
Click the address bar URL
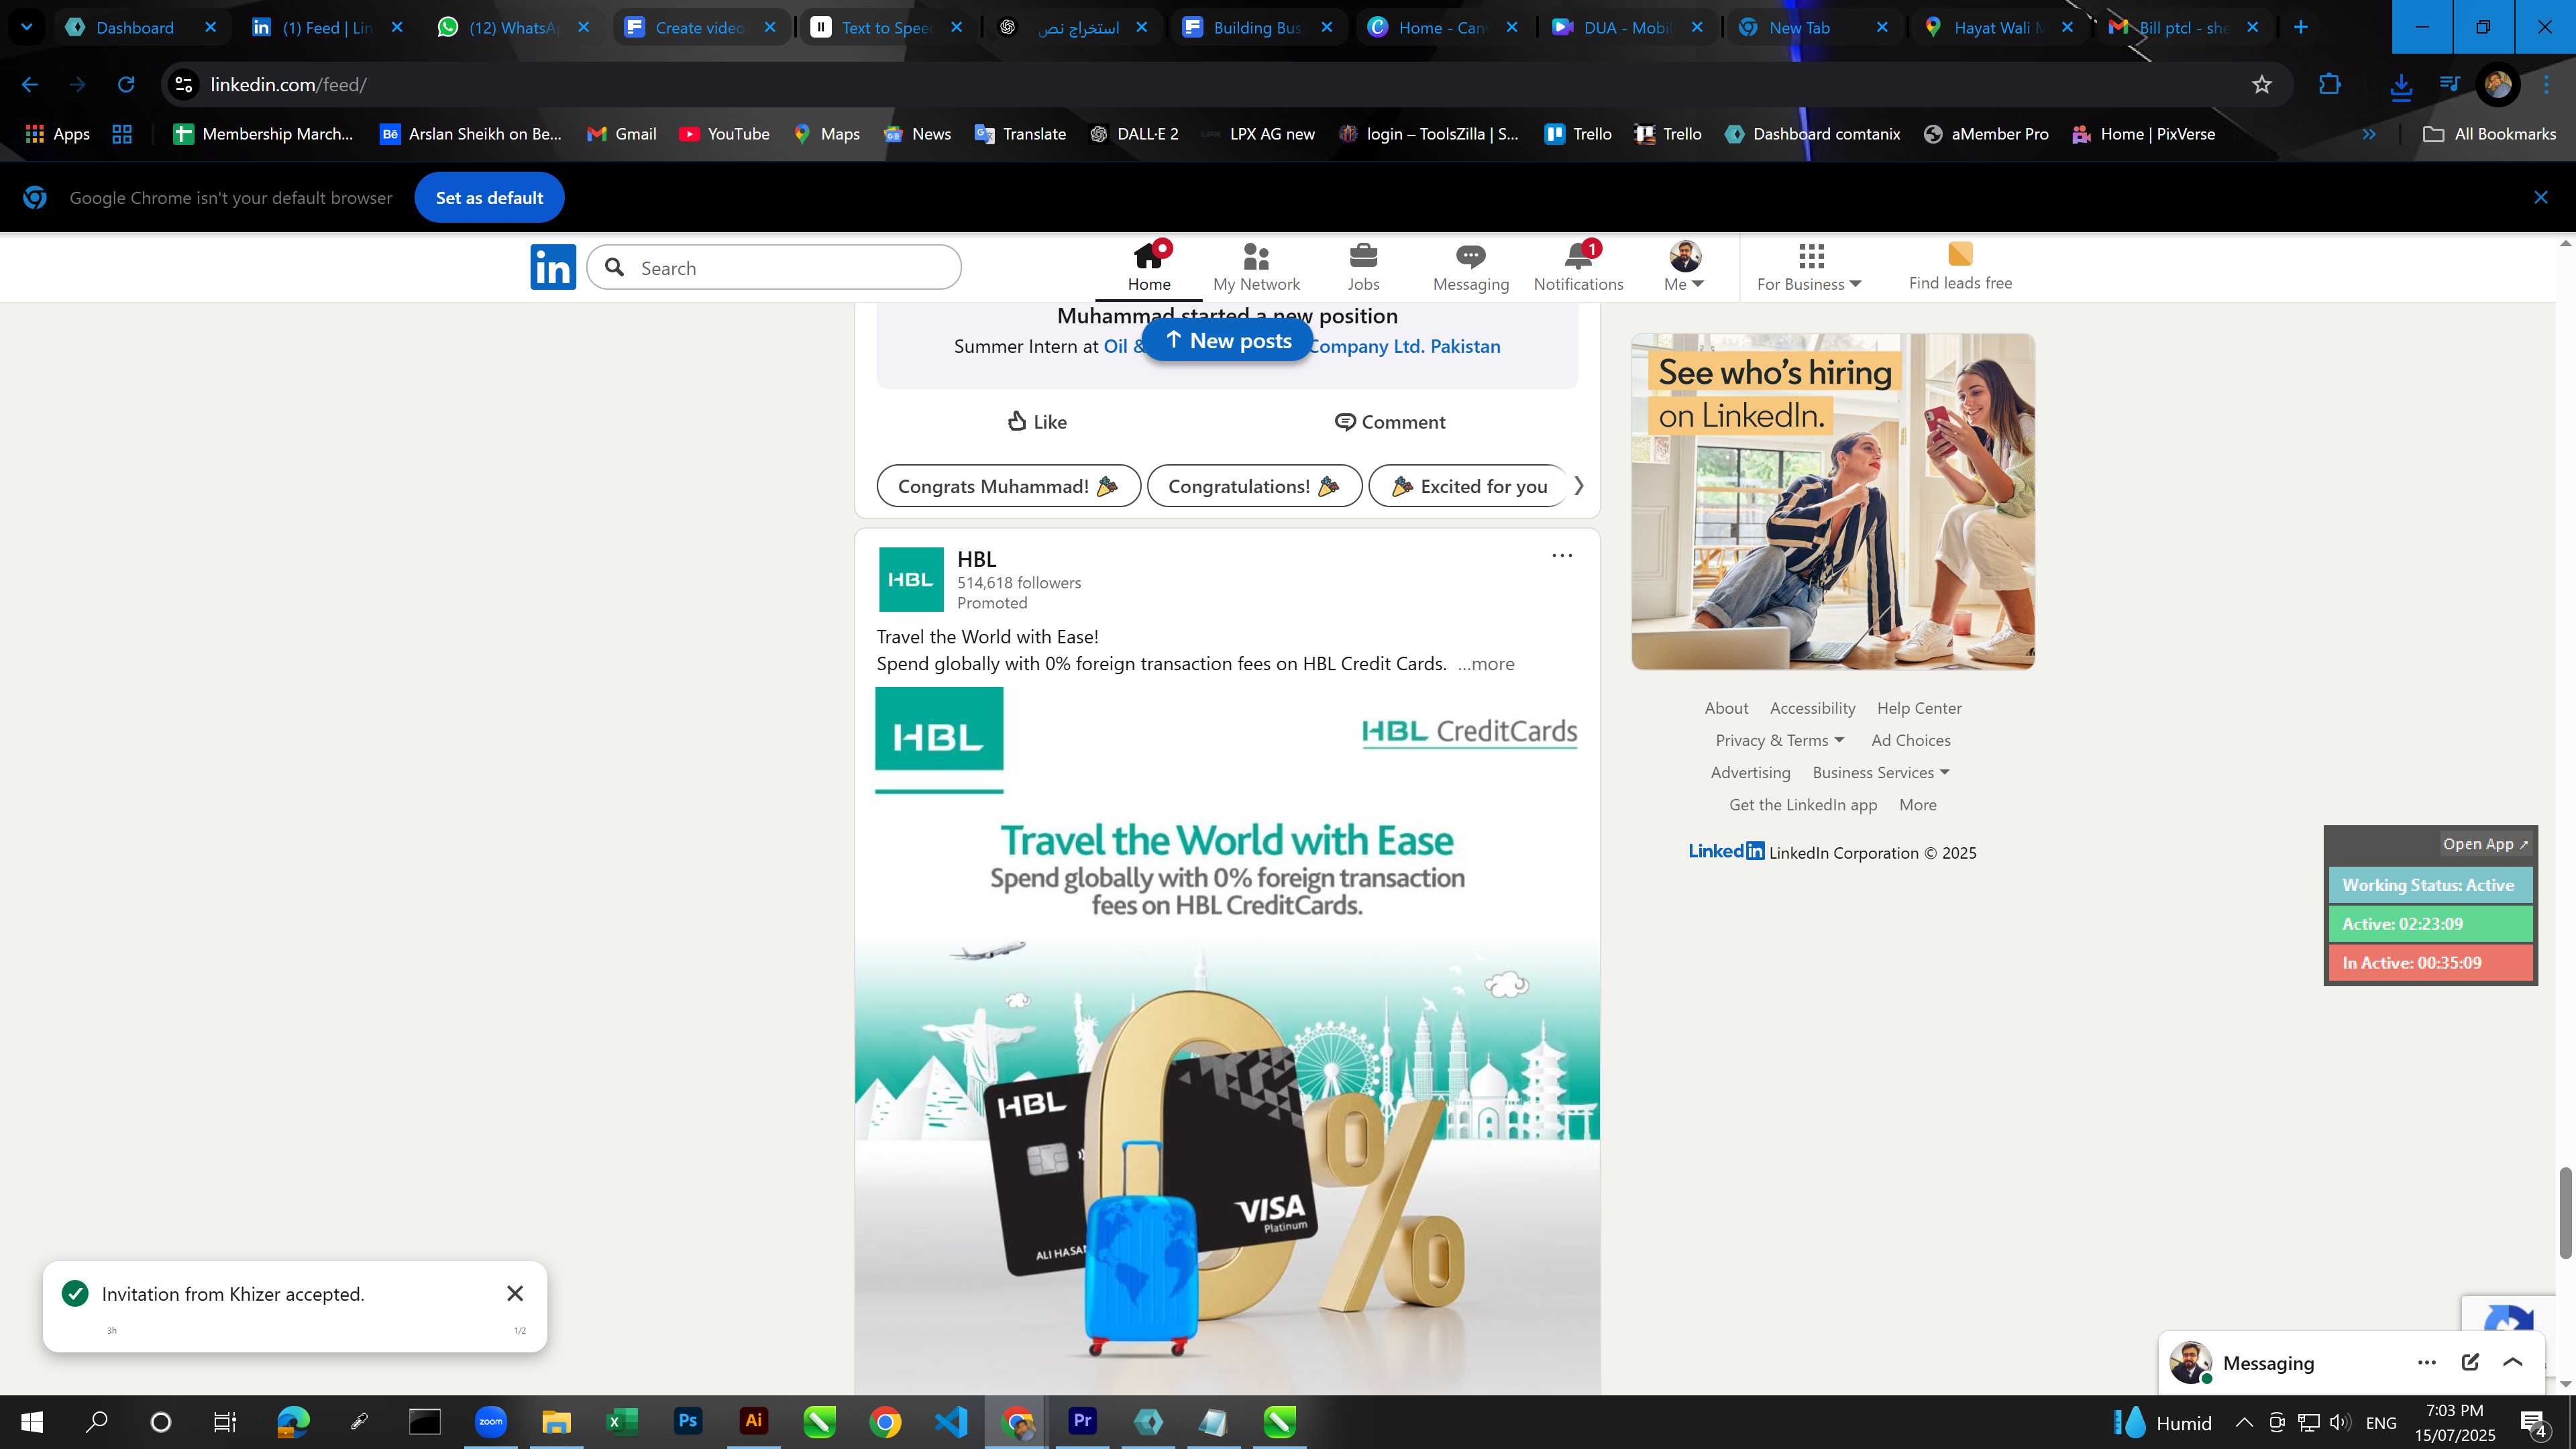coord(288,85)
